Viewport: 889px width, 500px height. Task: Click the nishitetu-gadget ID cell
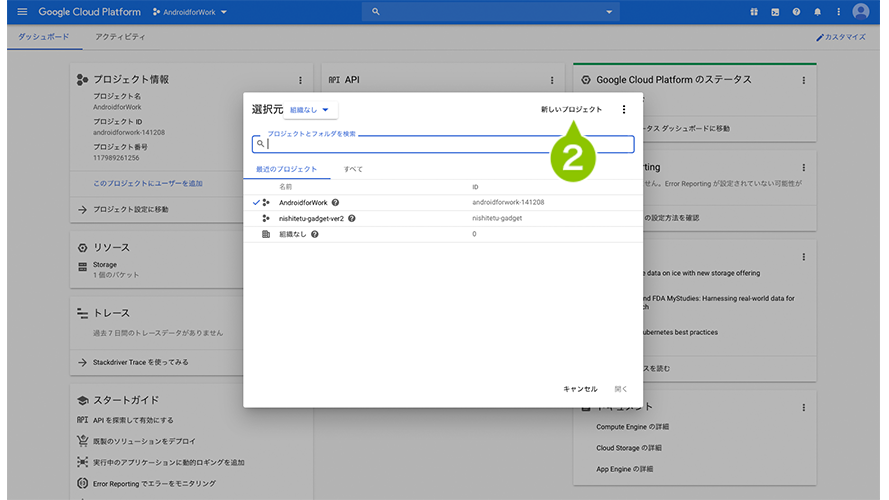pyautogui.click(x=497, y=218)
